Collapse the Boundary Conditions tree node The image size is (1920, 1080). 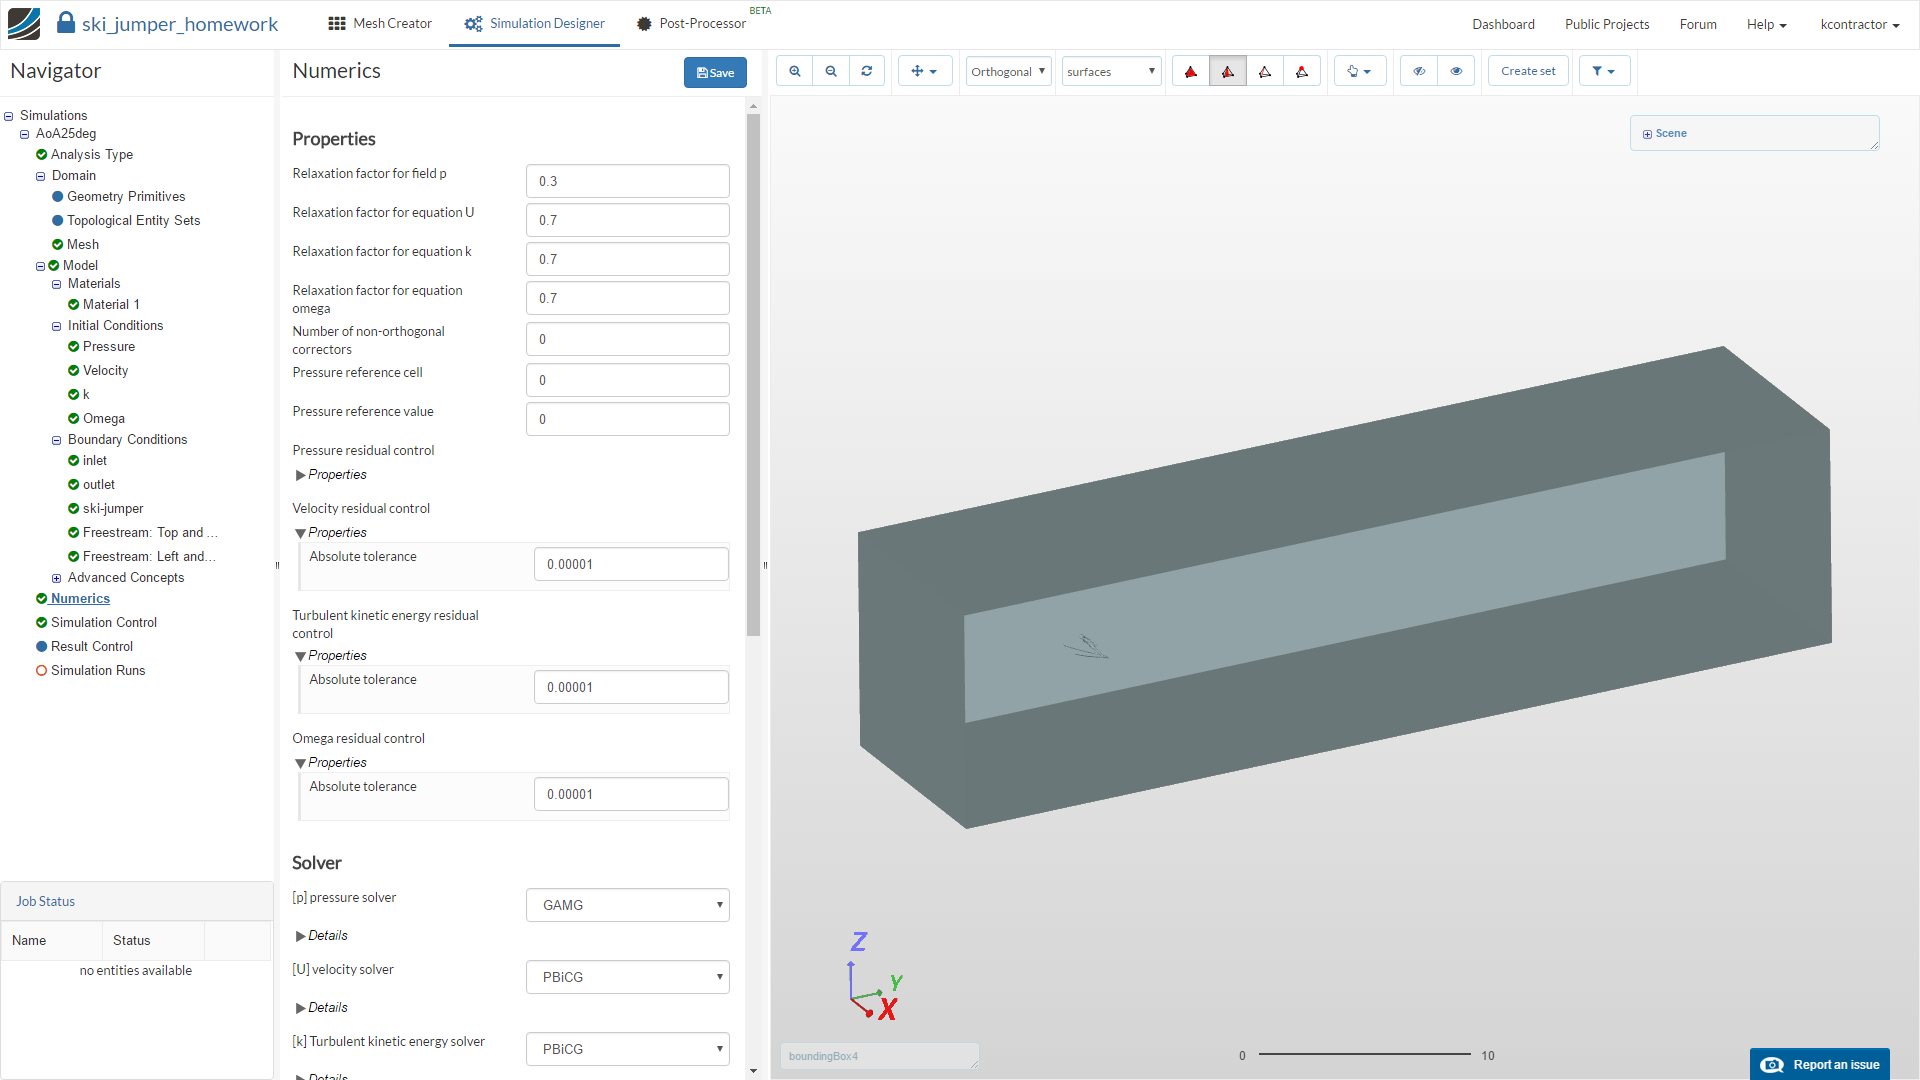pyautogui.click(x=57, y=440)
